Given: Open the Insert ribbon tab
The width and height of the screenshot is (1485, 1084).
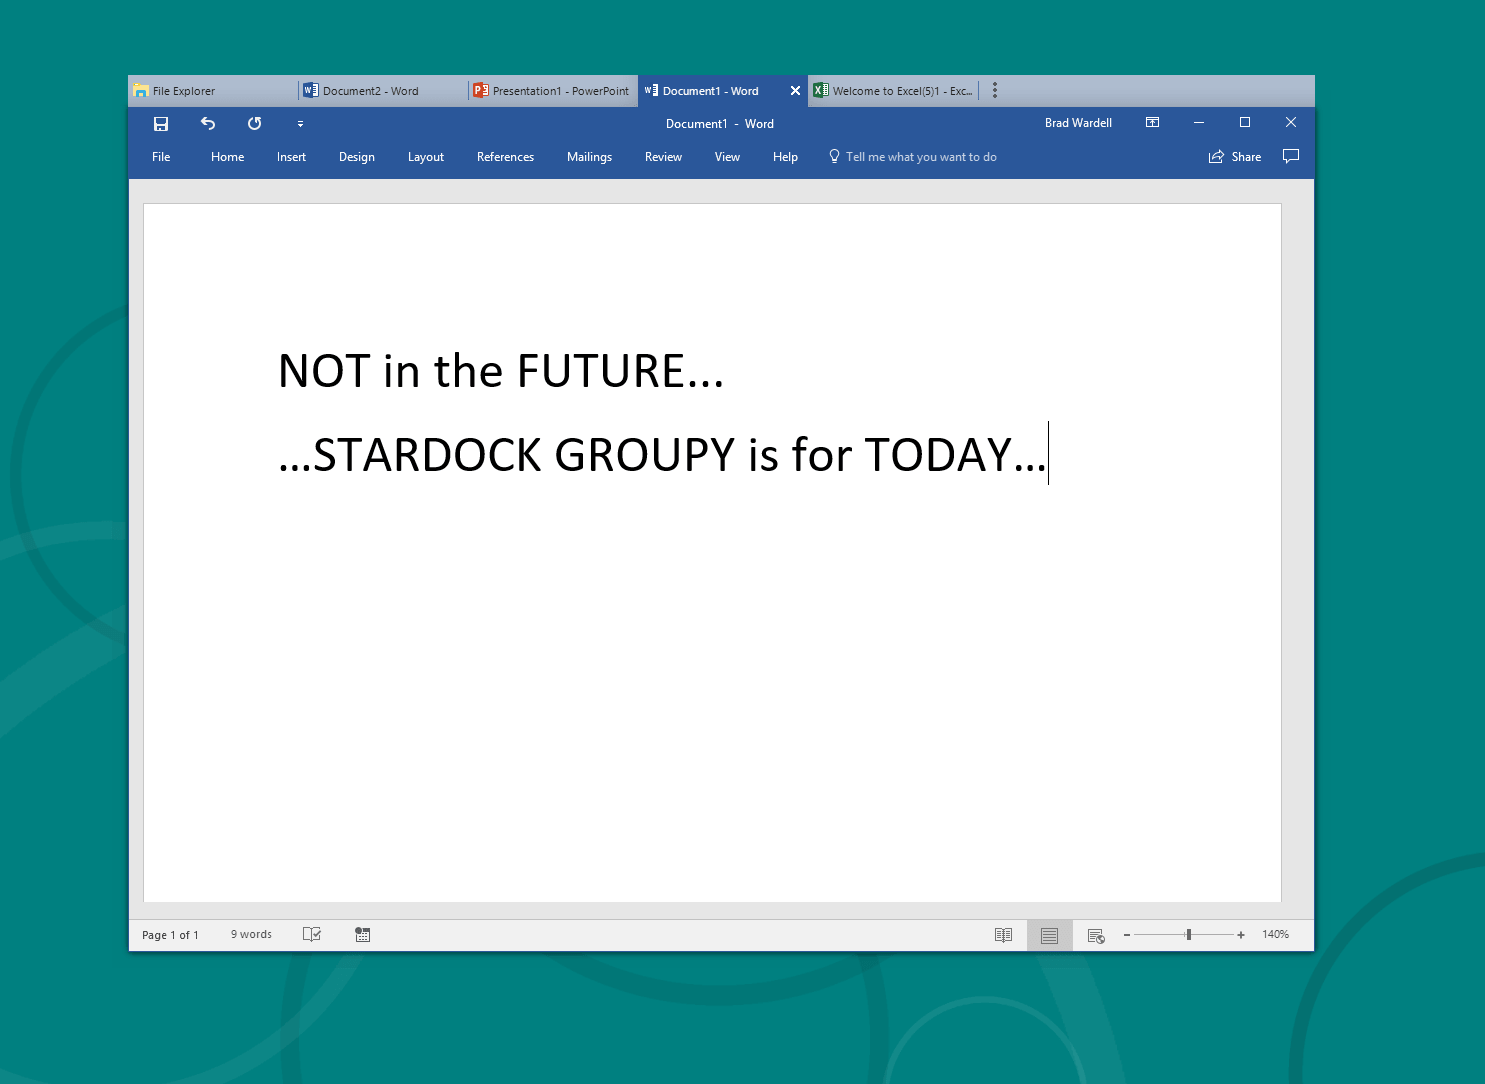Looking at the screenshot, I should click(x=291, y=157).
